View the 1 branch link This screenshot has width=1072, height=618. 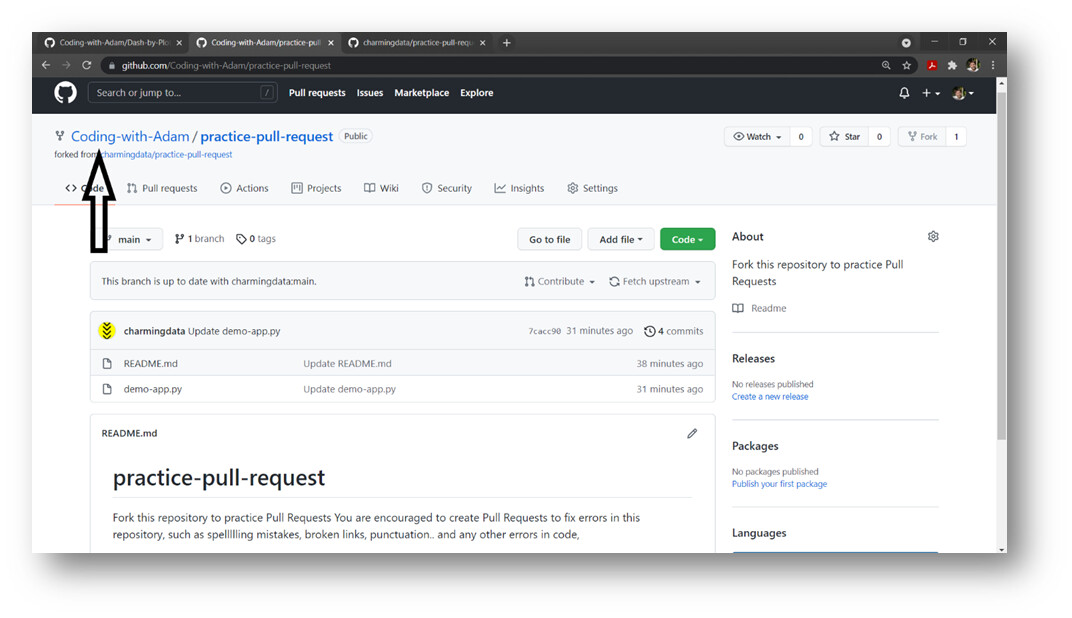(200, 239)
